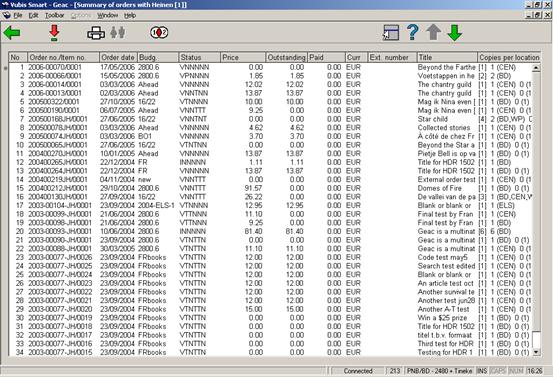Click price 26.22 in row 16
Image resolution: width=553 pixels, height=377 pixels.
tap(253, 197)
